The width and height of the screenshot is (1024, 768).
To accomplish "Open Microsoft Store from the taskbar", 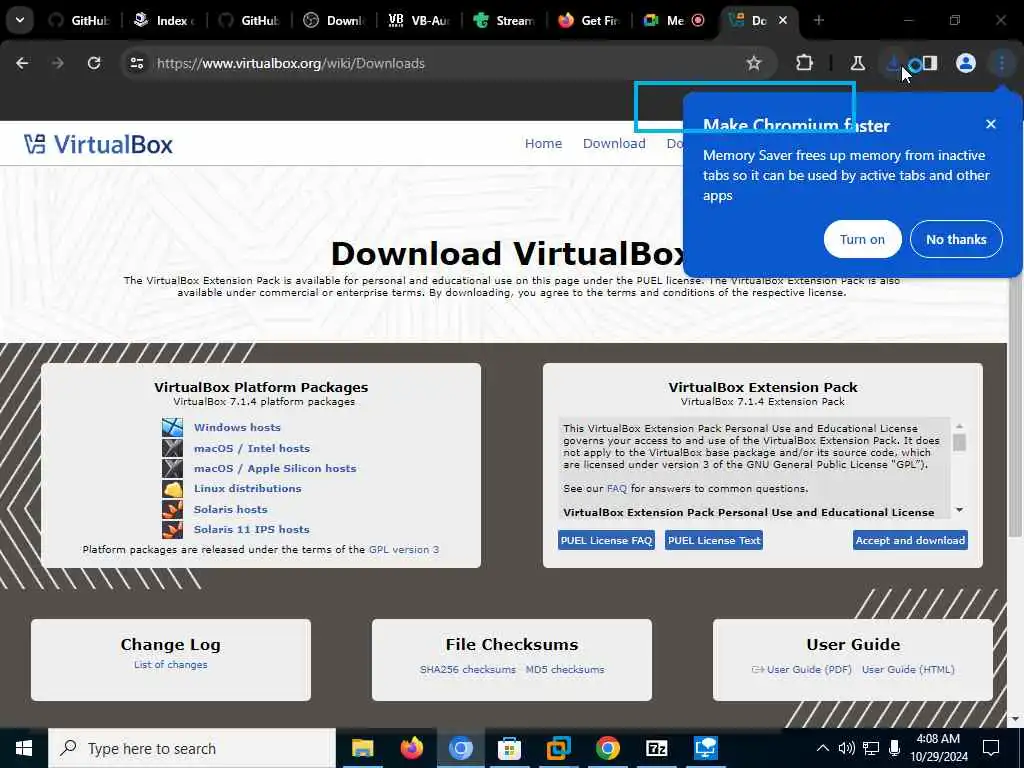I will click(x=509, y=748).
